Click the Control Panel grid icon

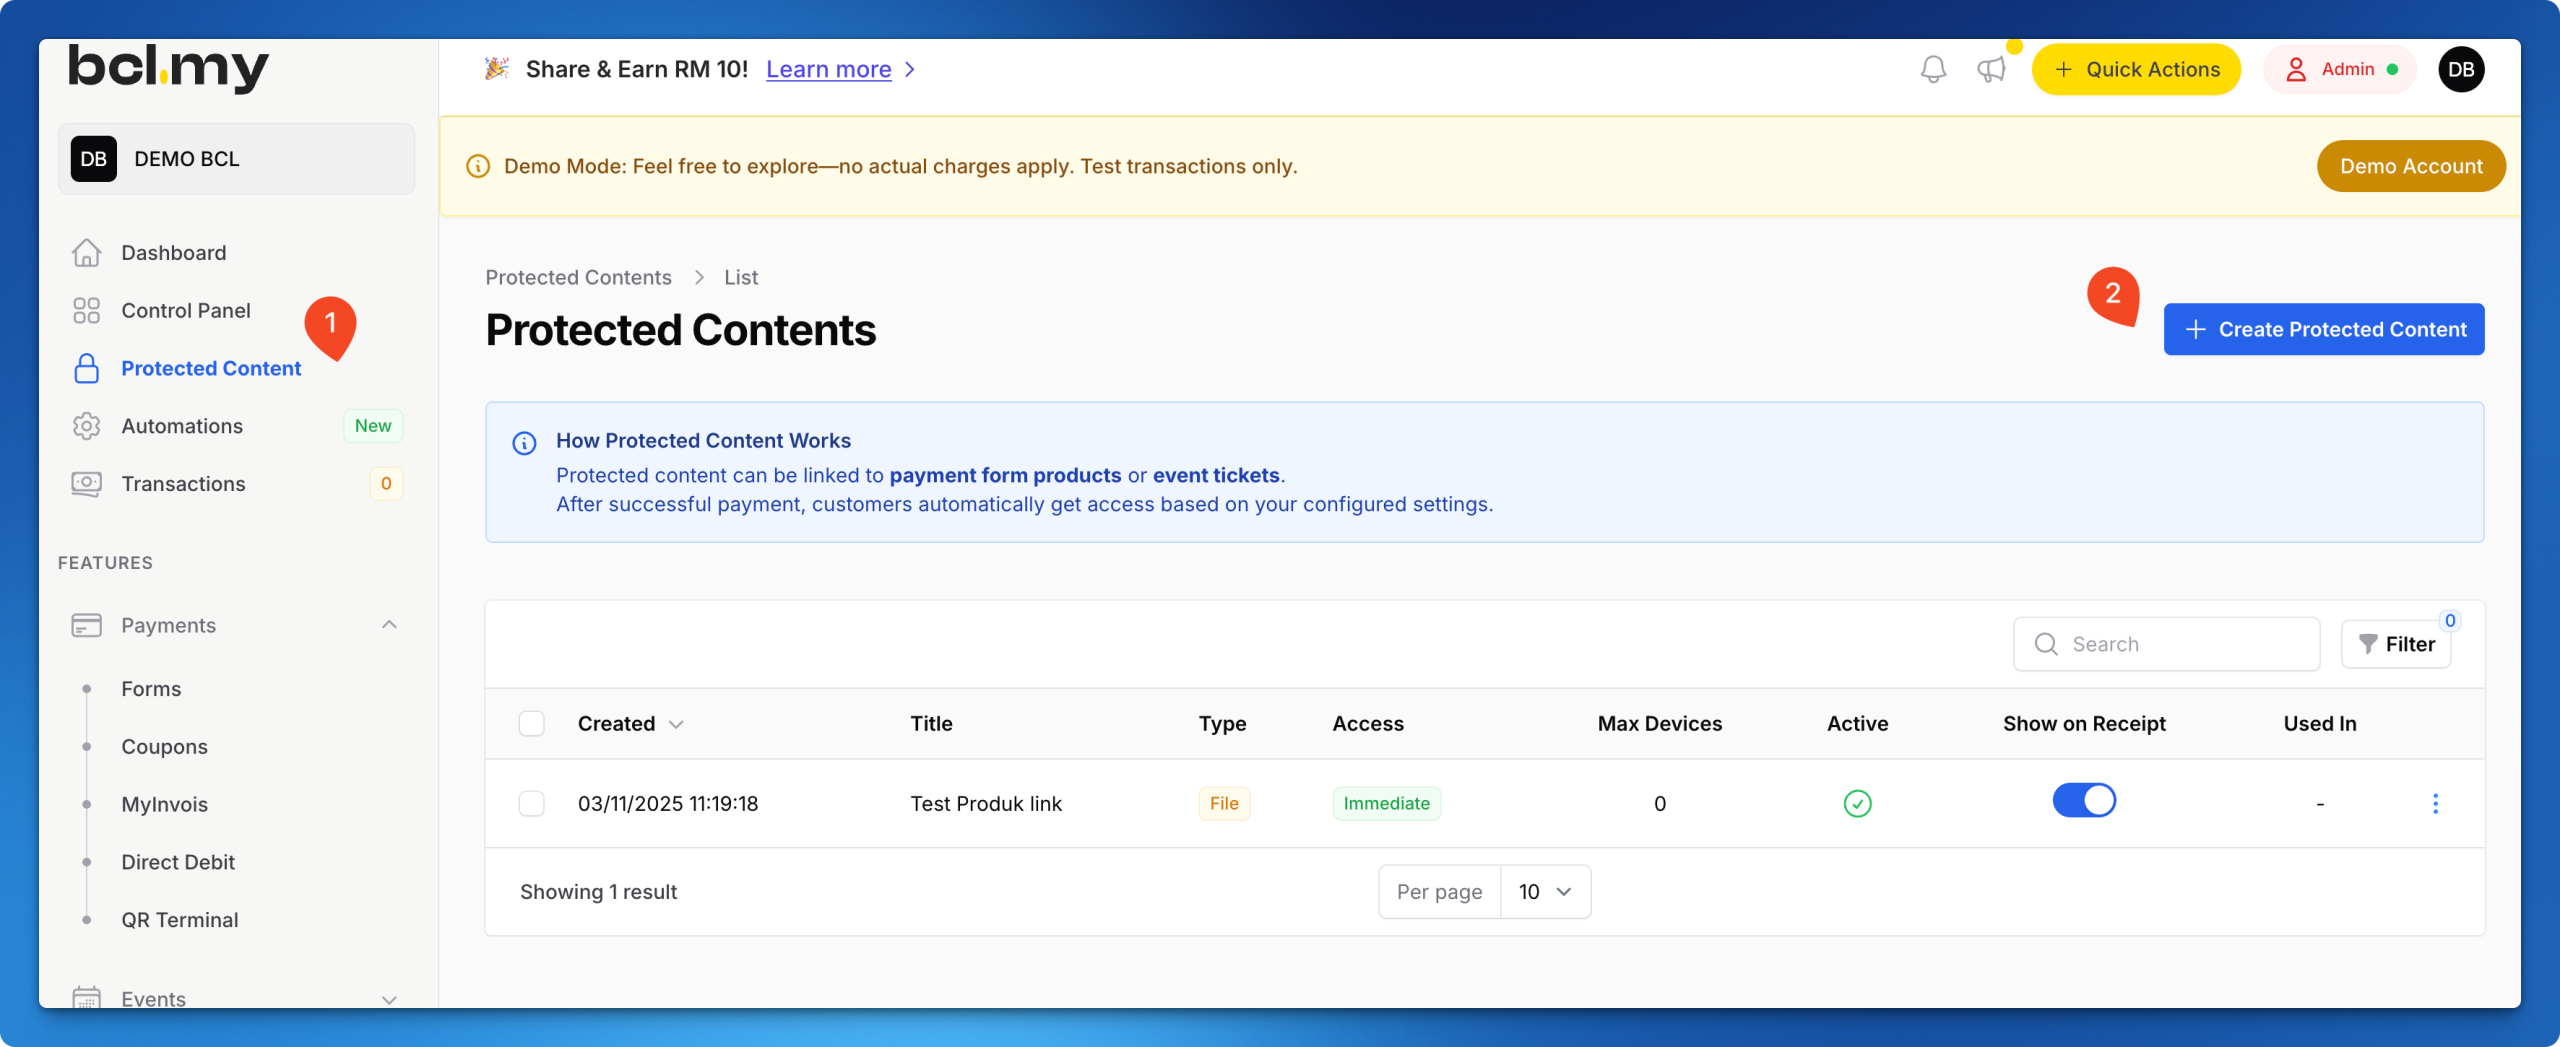pos(87,311)
